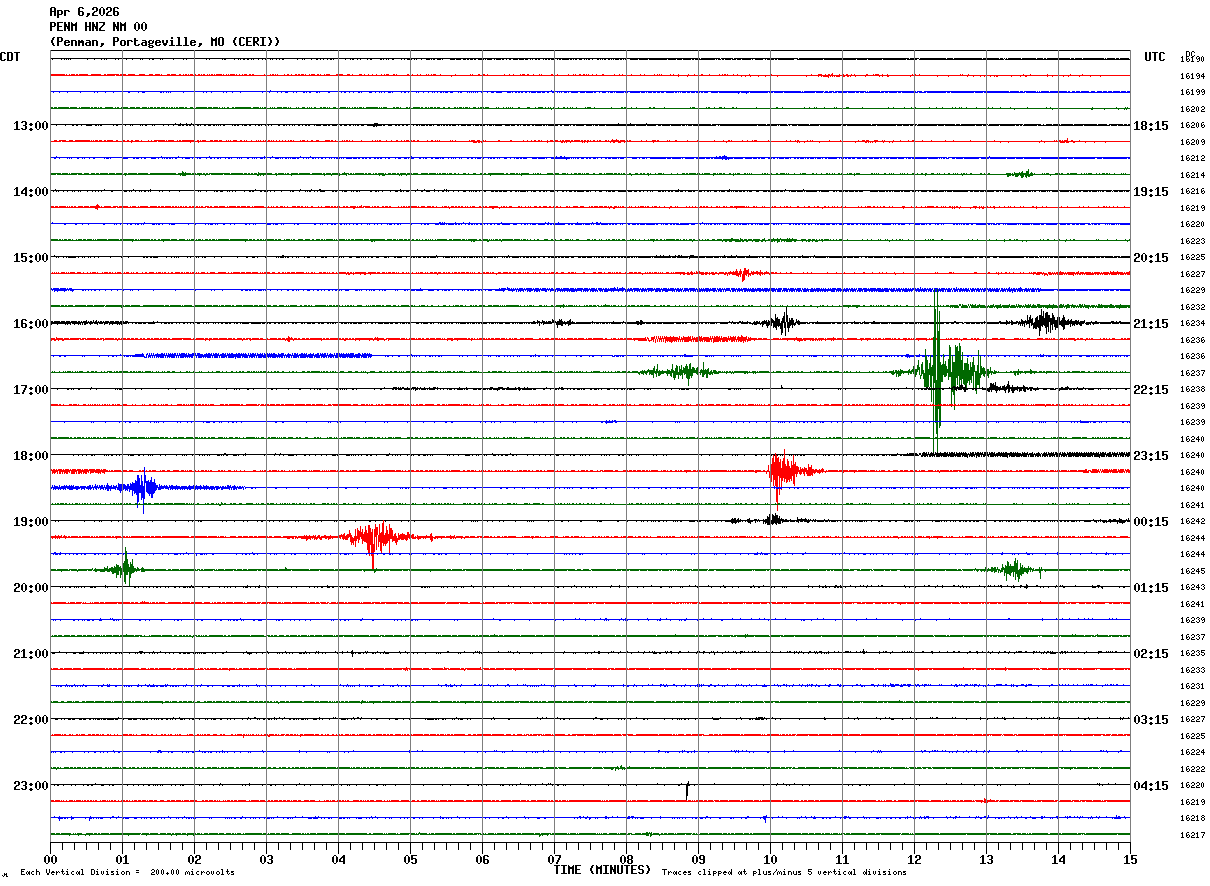
Task: Click the DC offset value 16217
Action: 1192,835
